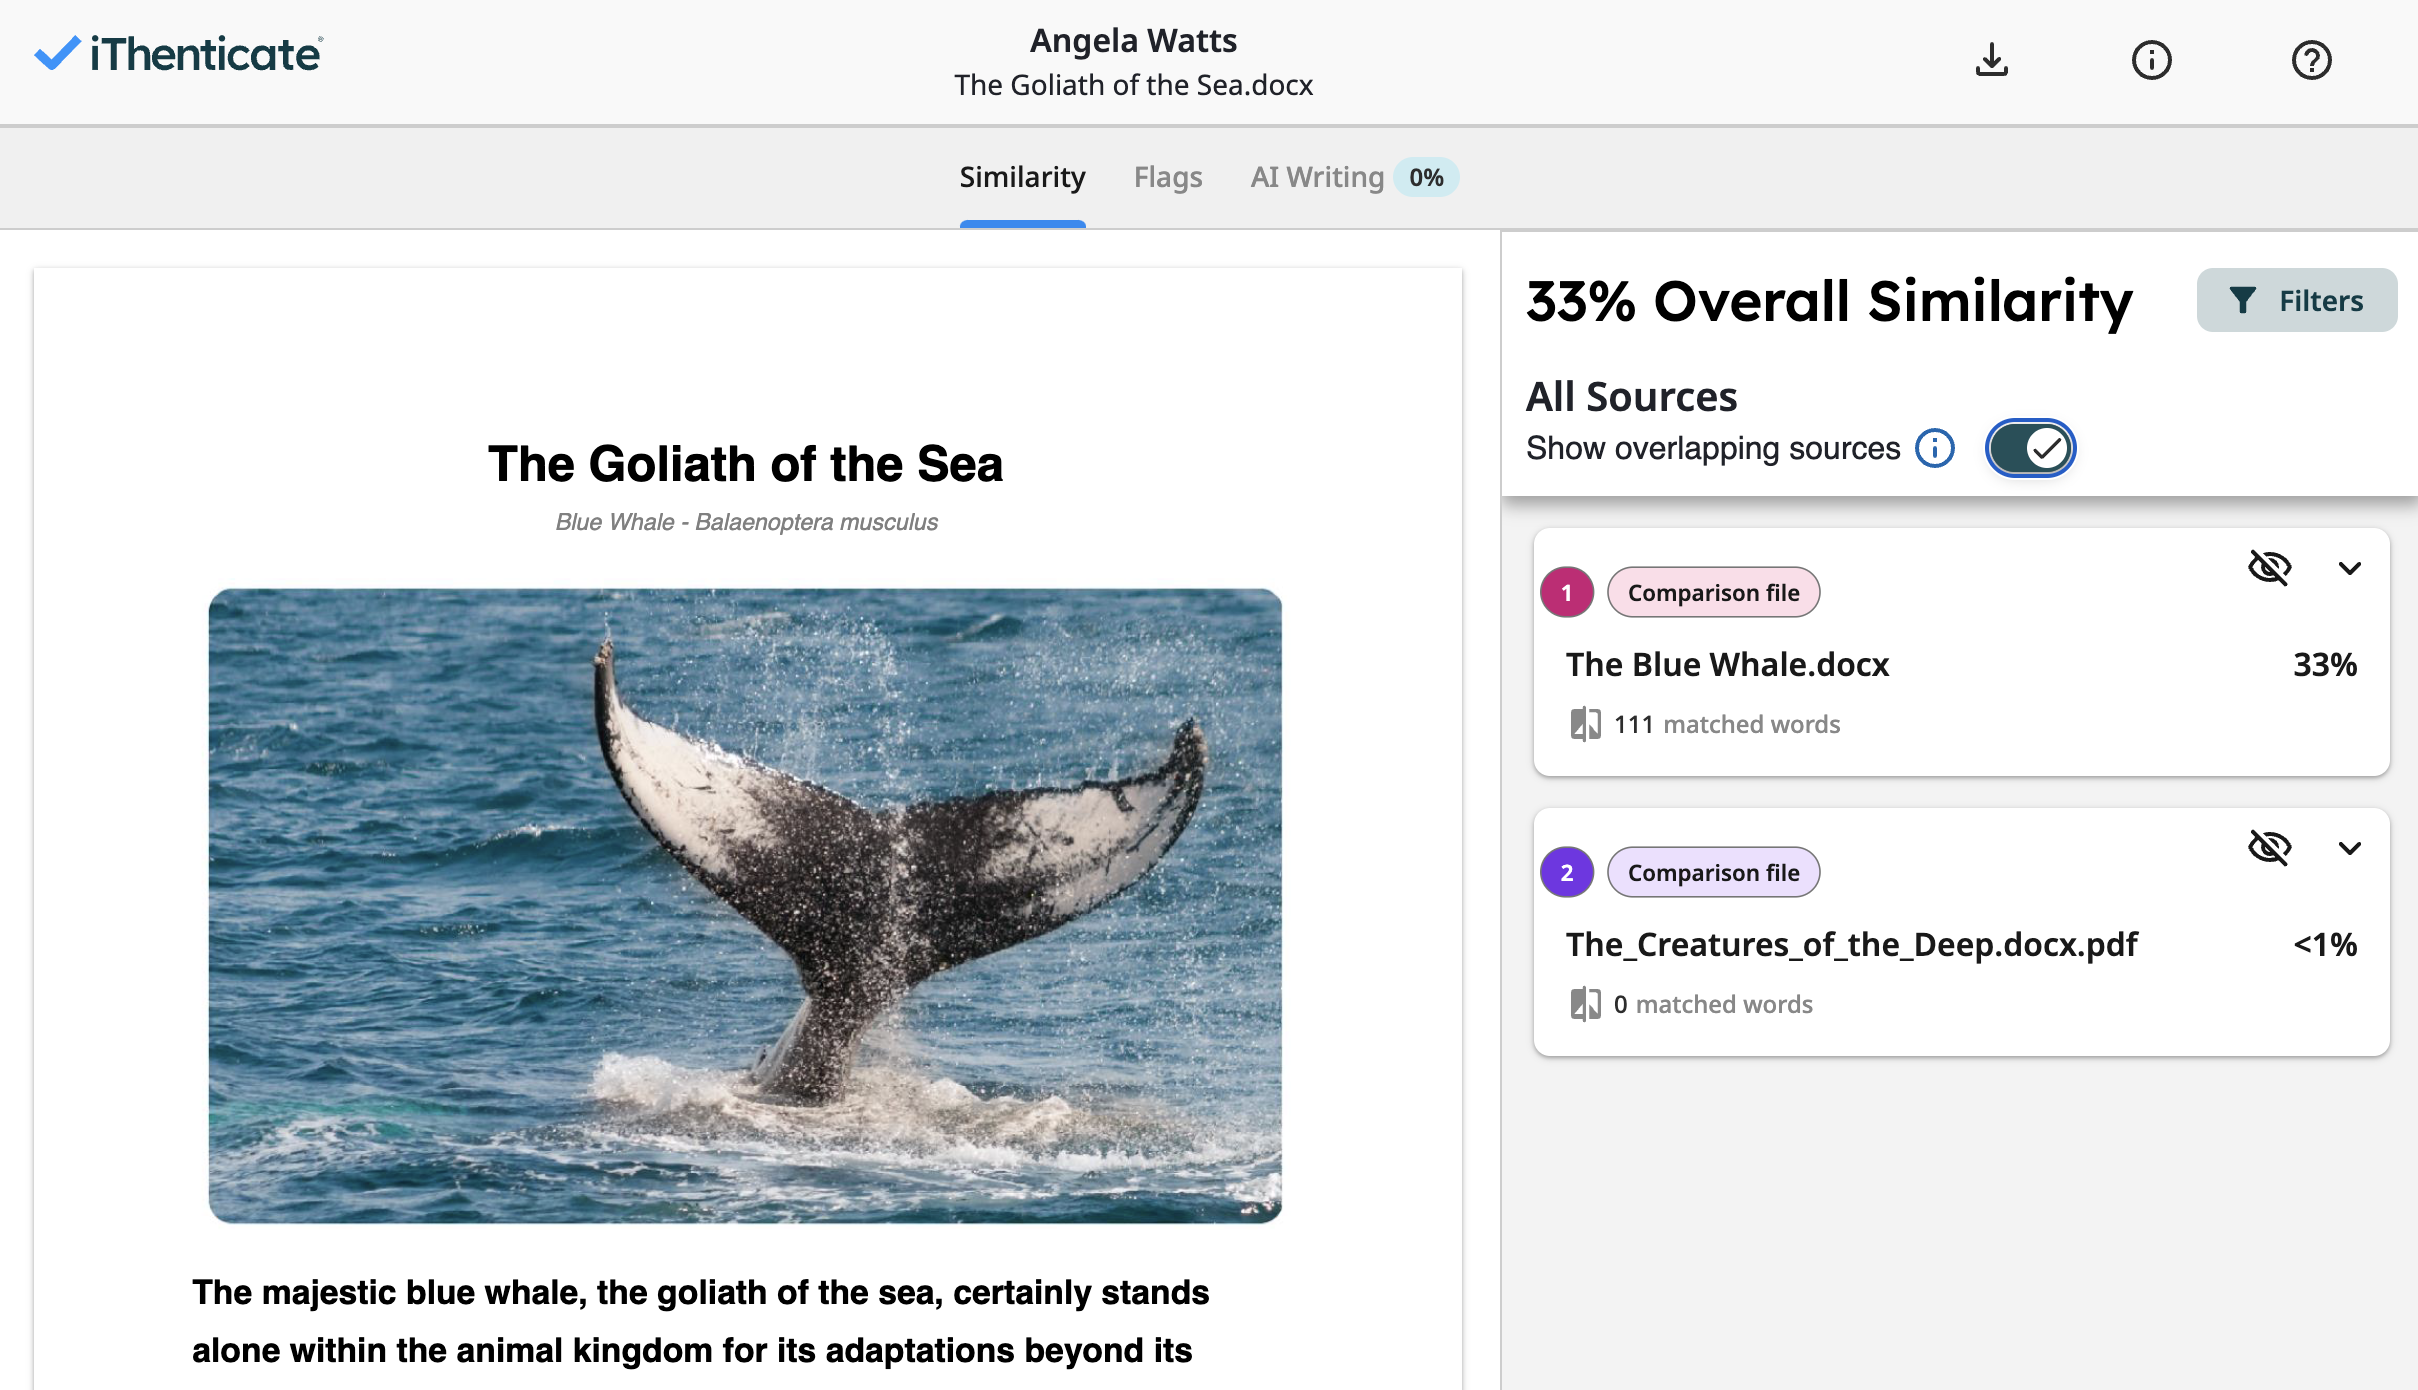Open the Filters button
This screenshot has height=1390, width=2418.
tap(2296, 300)
